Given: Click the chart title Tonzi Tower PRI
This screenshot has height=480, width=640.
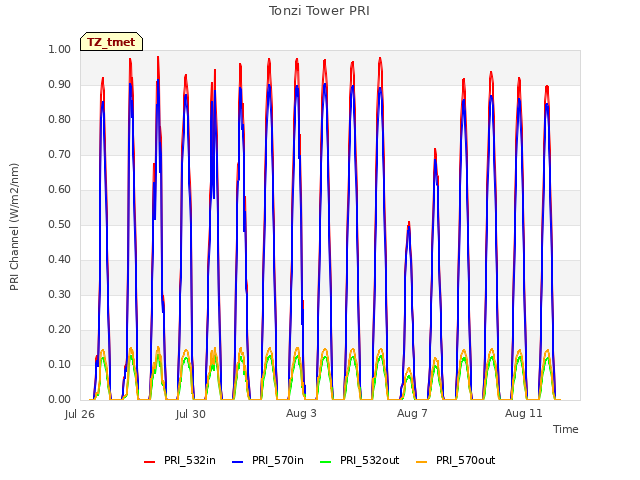Looking at the screenshot, I should click(319, 11).
